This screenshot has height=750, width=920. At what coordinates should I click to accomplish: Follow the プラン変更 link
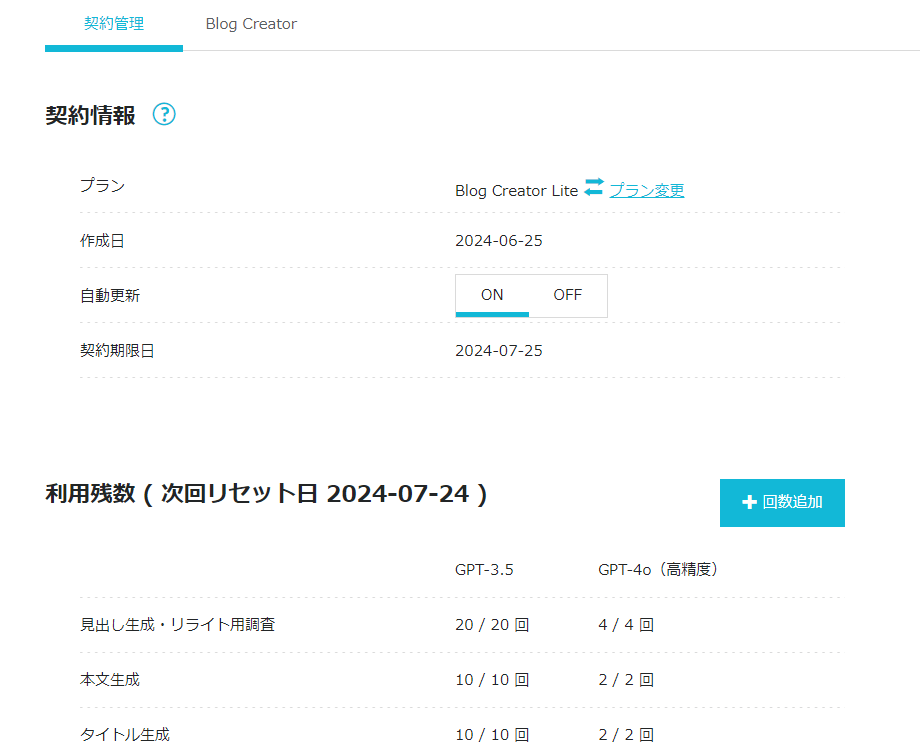pos(647,190)
